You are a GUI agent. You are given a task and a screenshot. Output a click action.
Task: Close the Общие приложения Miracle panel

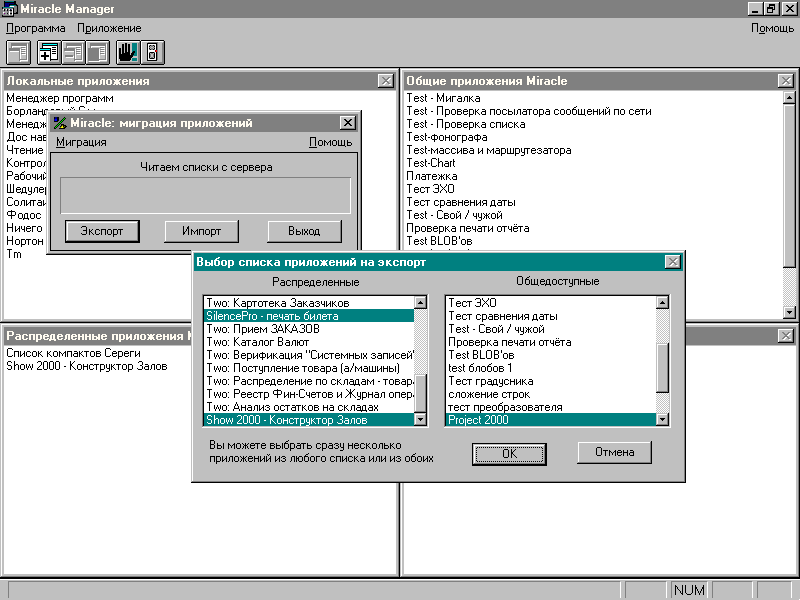tap(786, 81)
